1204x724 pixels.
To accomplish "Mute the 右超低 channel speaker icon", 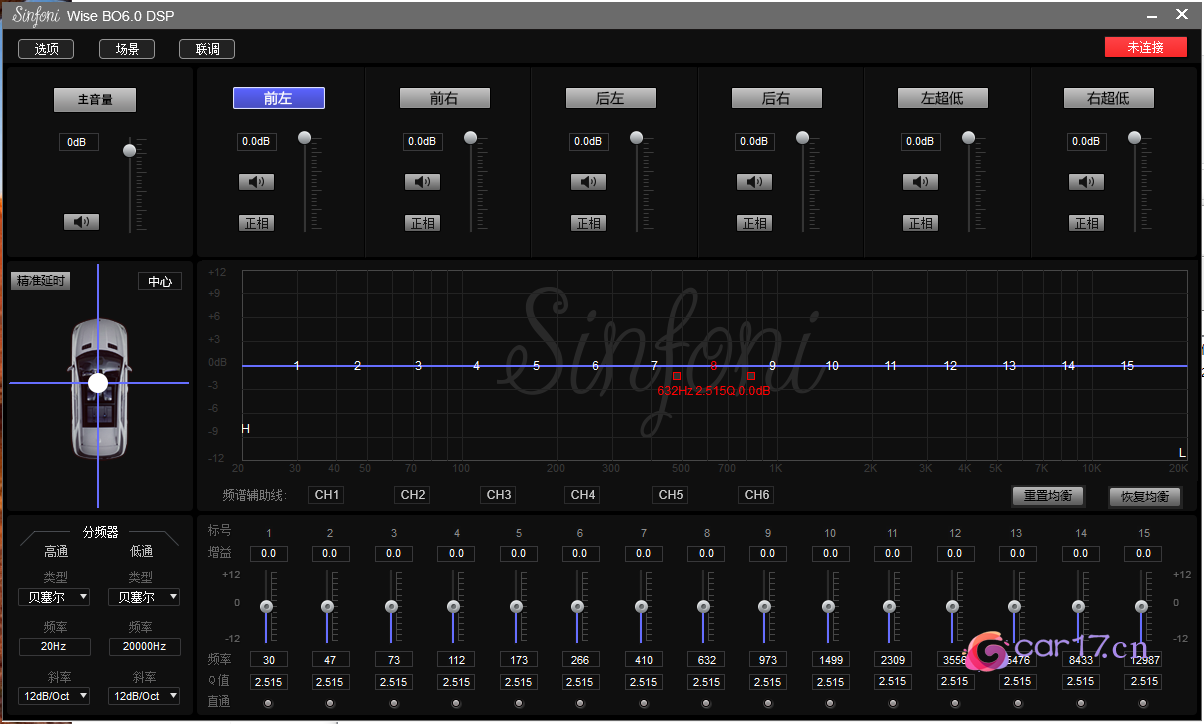I will 1086,182.
